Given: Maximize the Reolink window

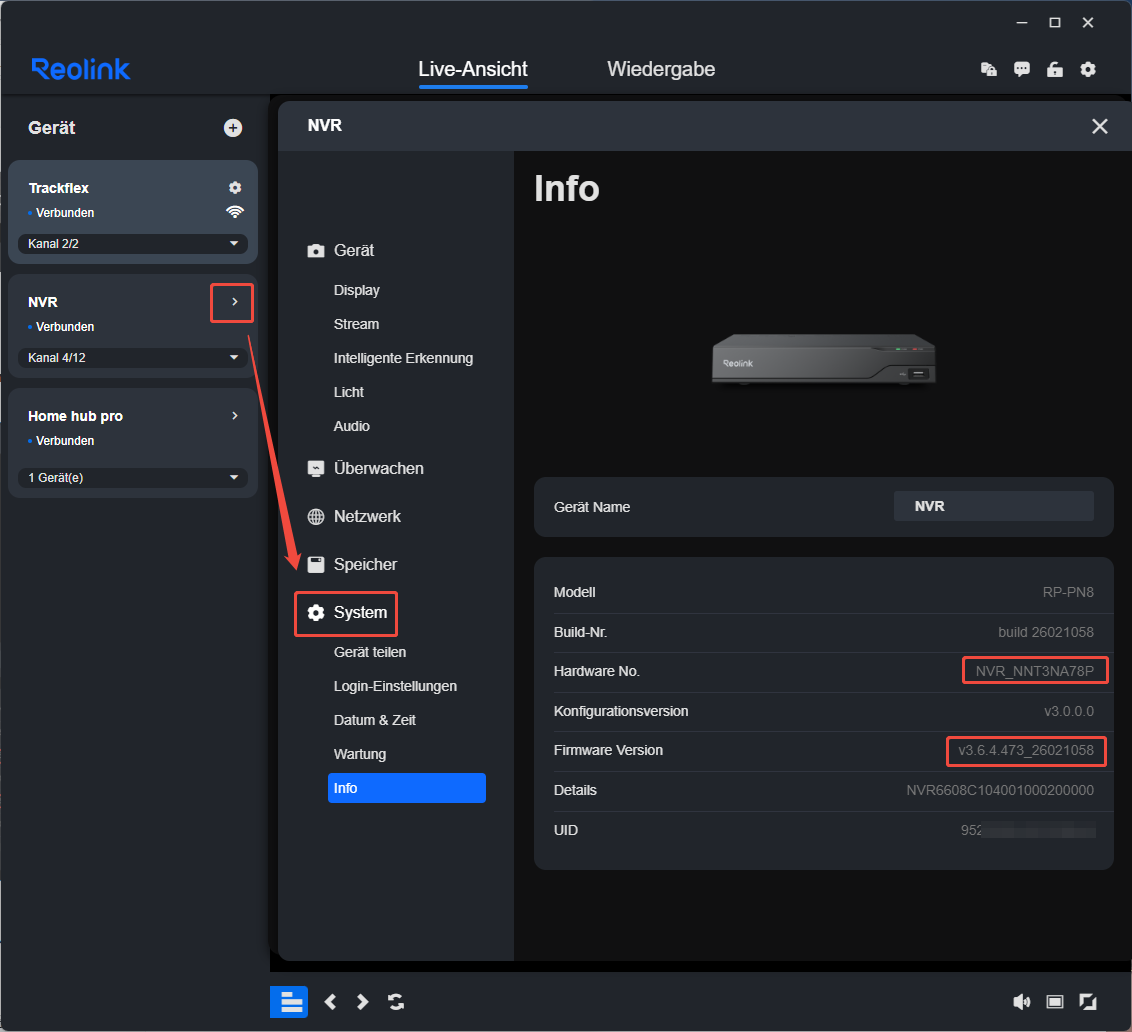Looking at the screenshot, I should tap(1055, 23).
